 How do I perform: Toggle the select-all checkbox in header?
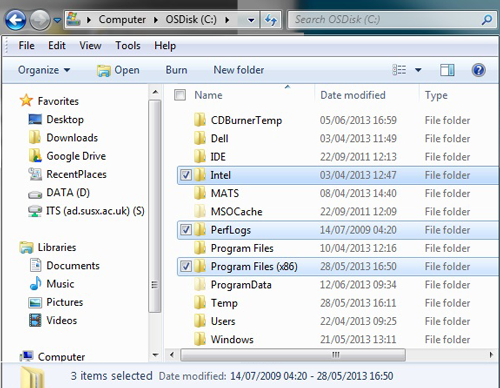tap(180, 95)
